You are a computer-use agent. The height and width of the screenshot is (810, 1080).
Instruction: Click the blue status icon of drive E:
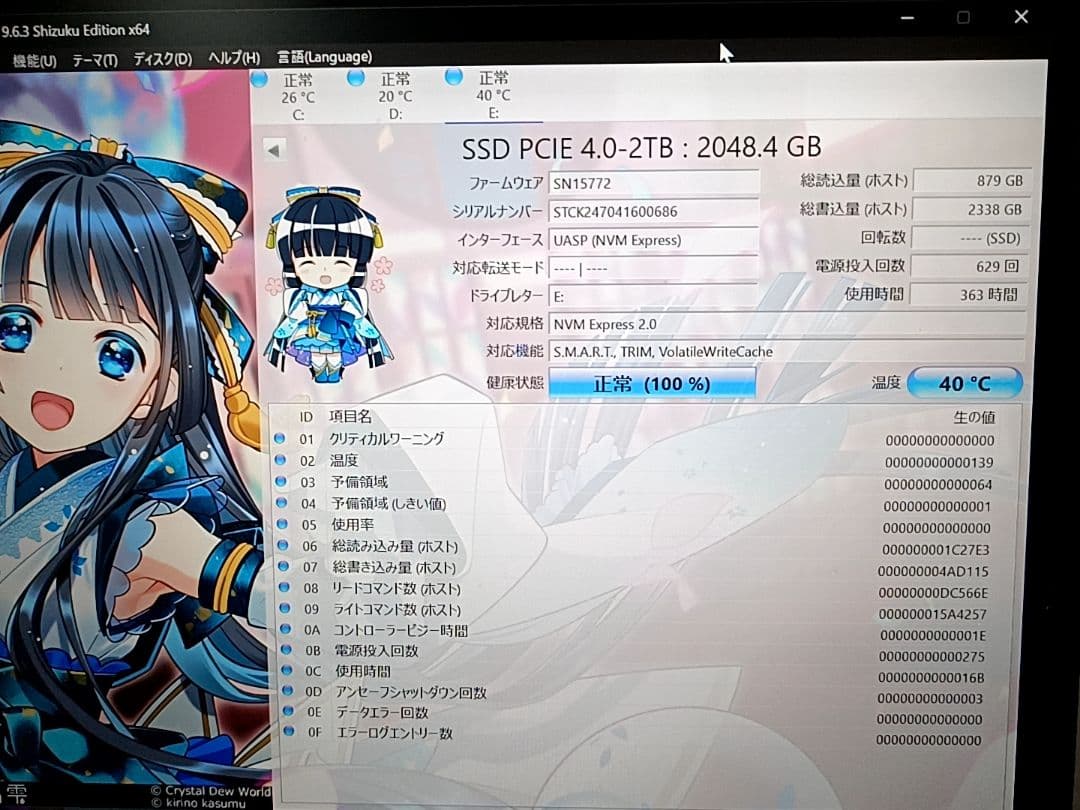click(454, 76)
